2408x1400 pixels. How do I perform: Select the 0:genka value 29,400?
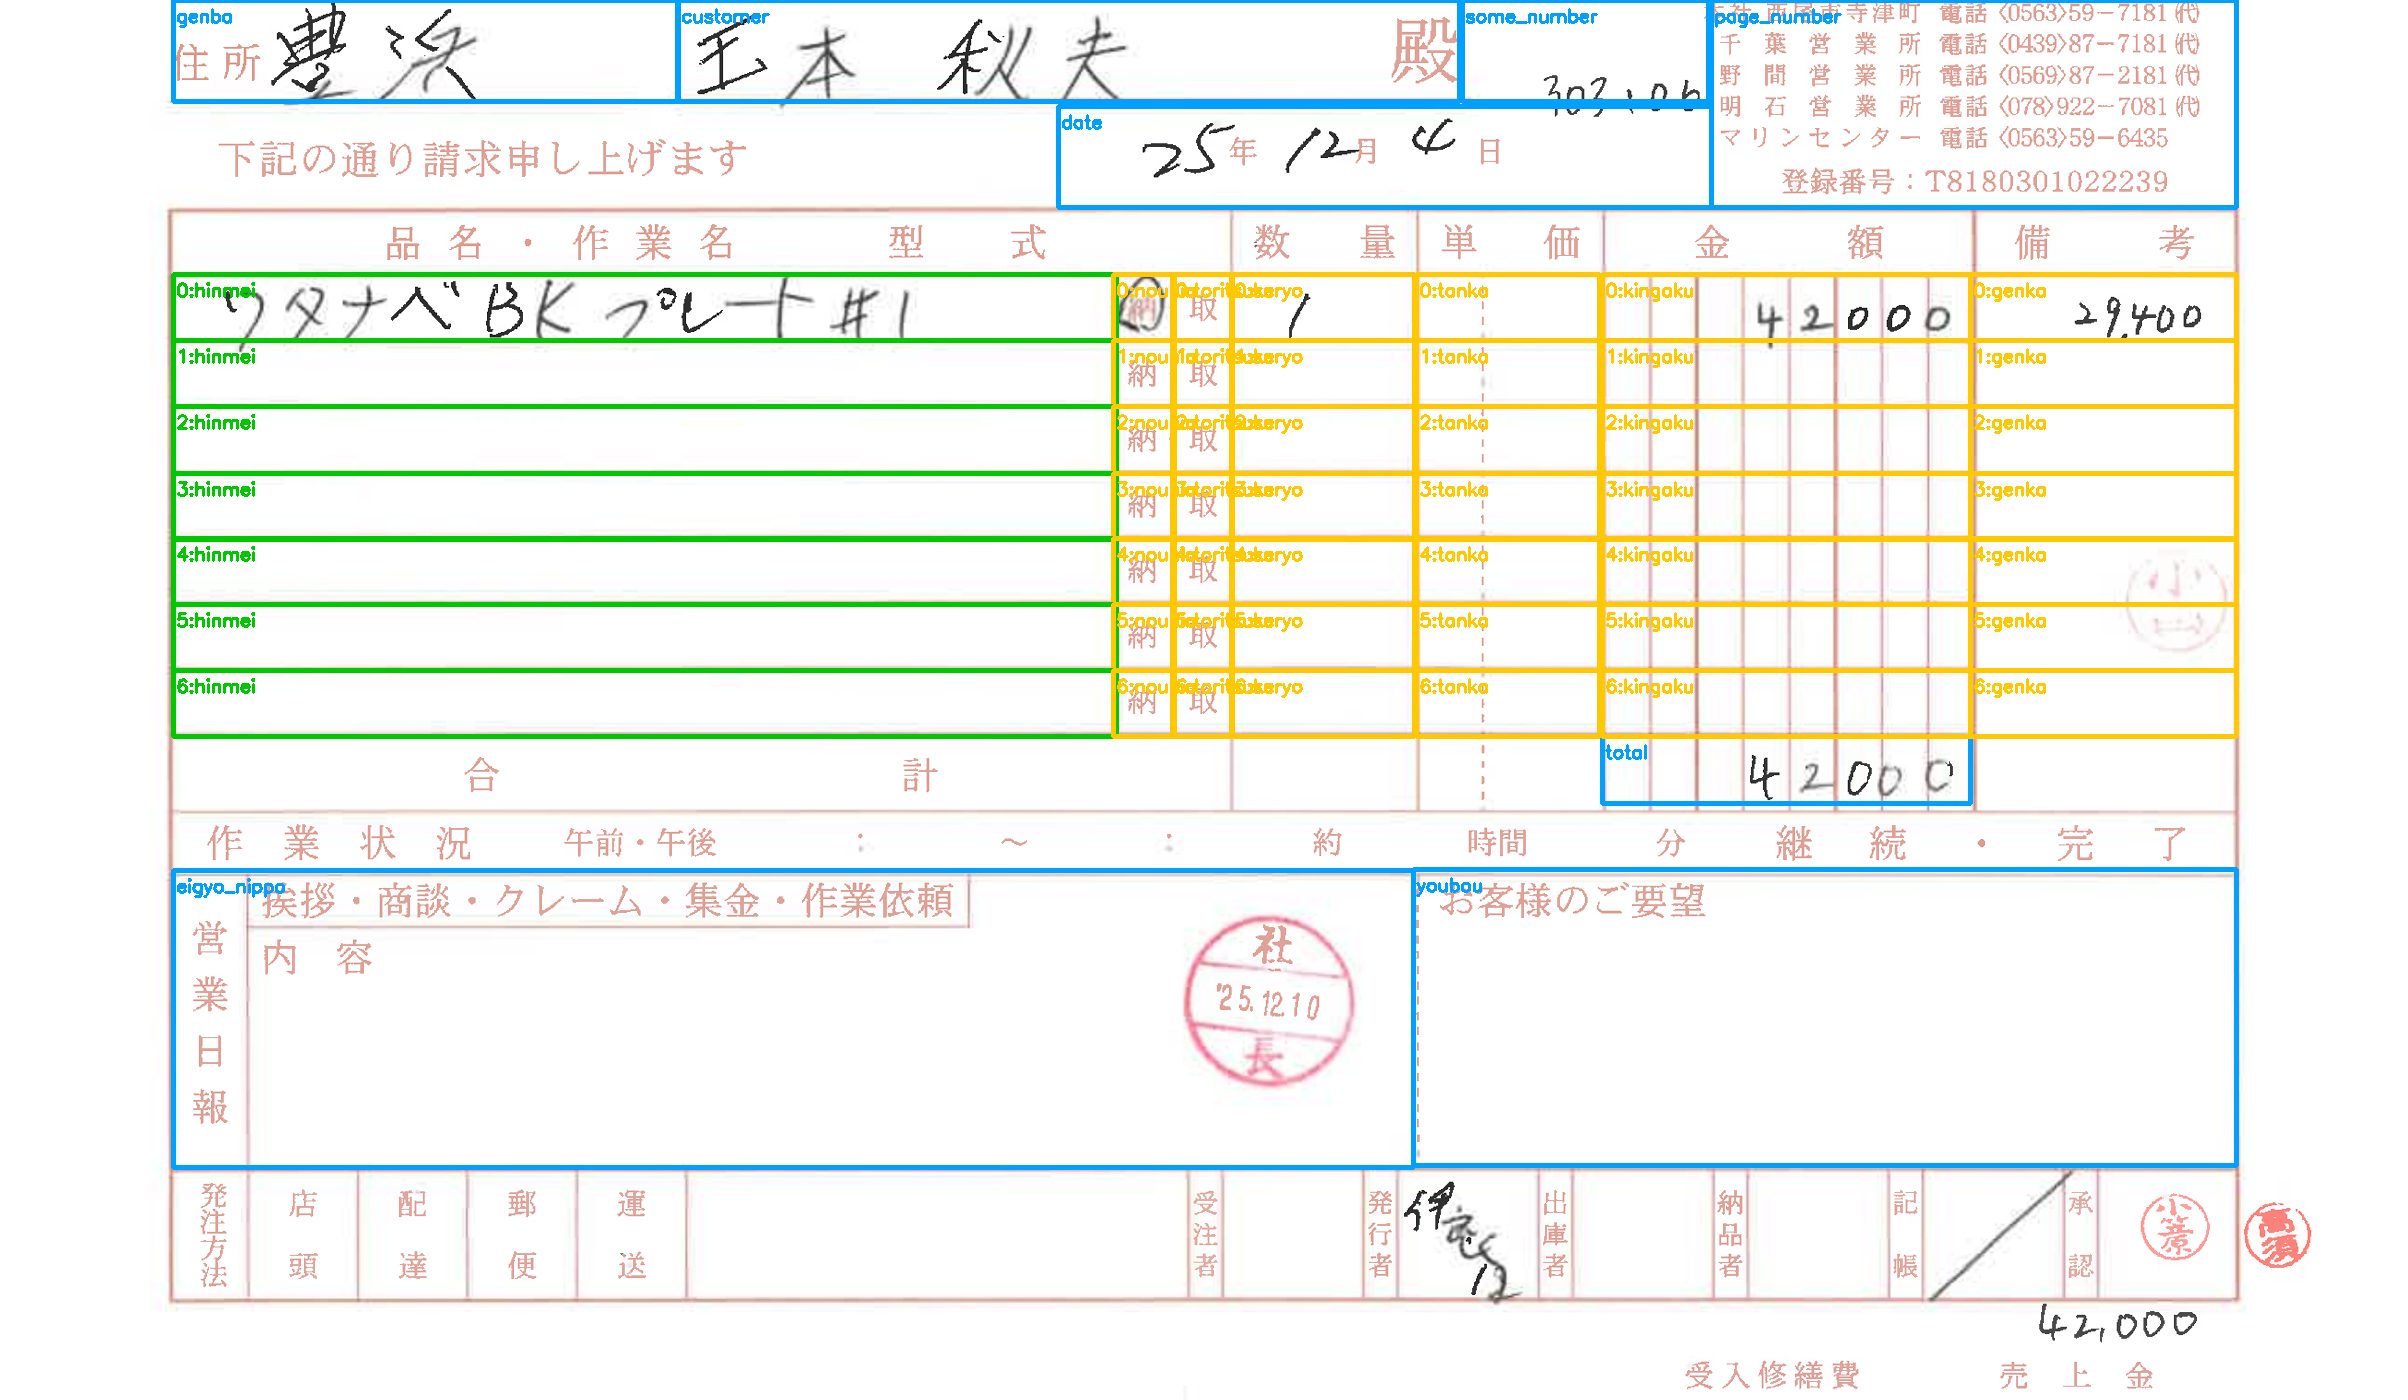[2137, 317]
